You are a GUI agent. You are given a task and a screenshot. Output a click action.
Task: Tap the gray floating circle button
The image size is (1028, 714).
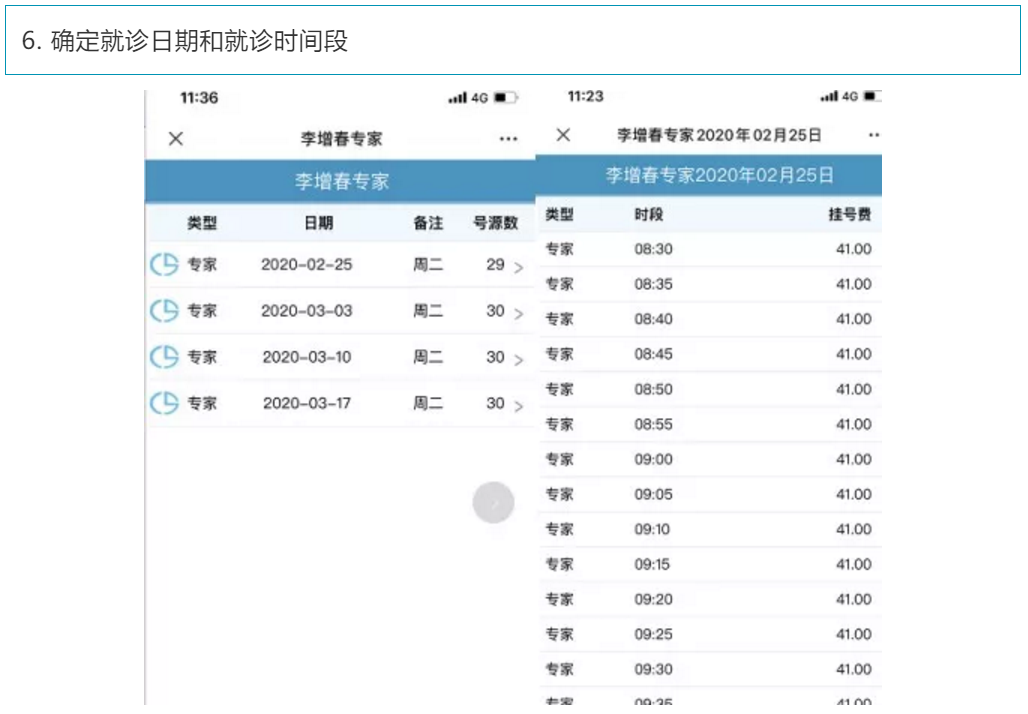pos(493,503)
